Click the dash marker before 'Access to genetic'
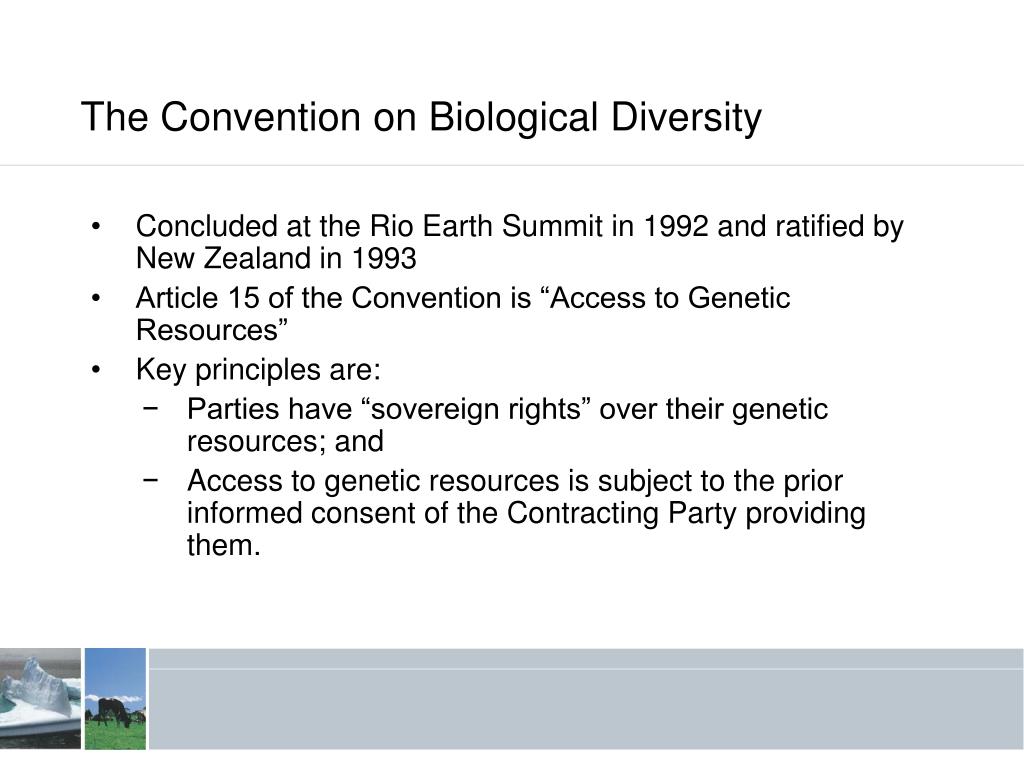The image size is (1024, 768). 150,479
